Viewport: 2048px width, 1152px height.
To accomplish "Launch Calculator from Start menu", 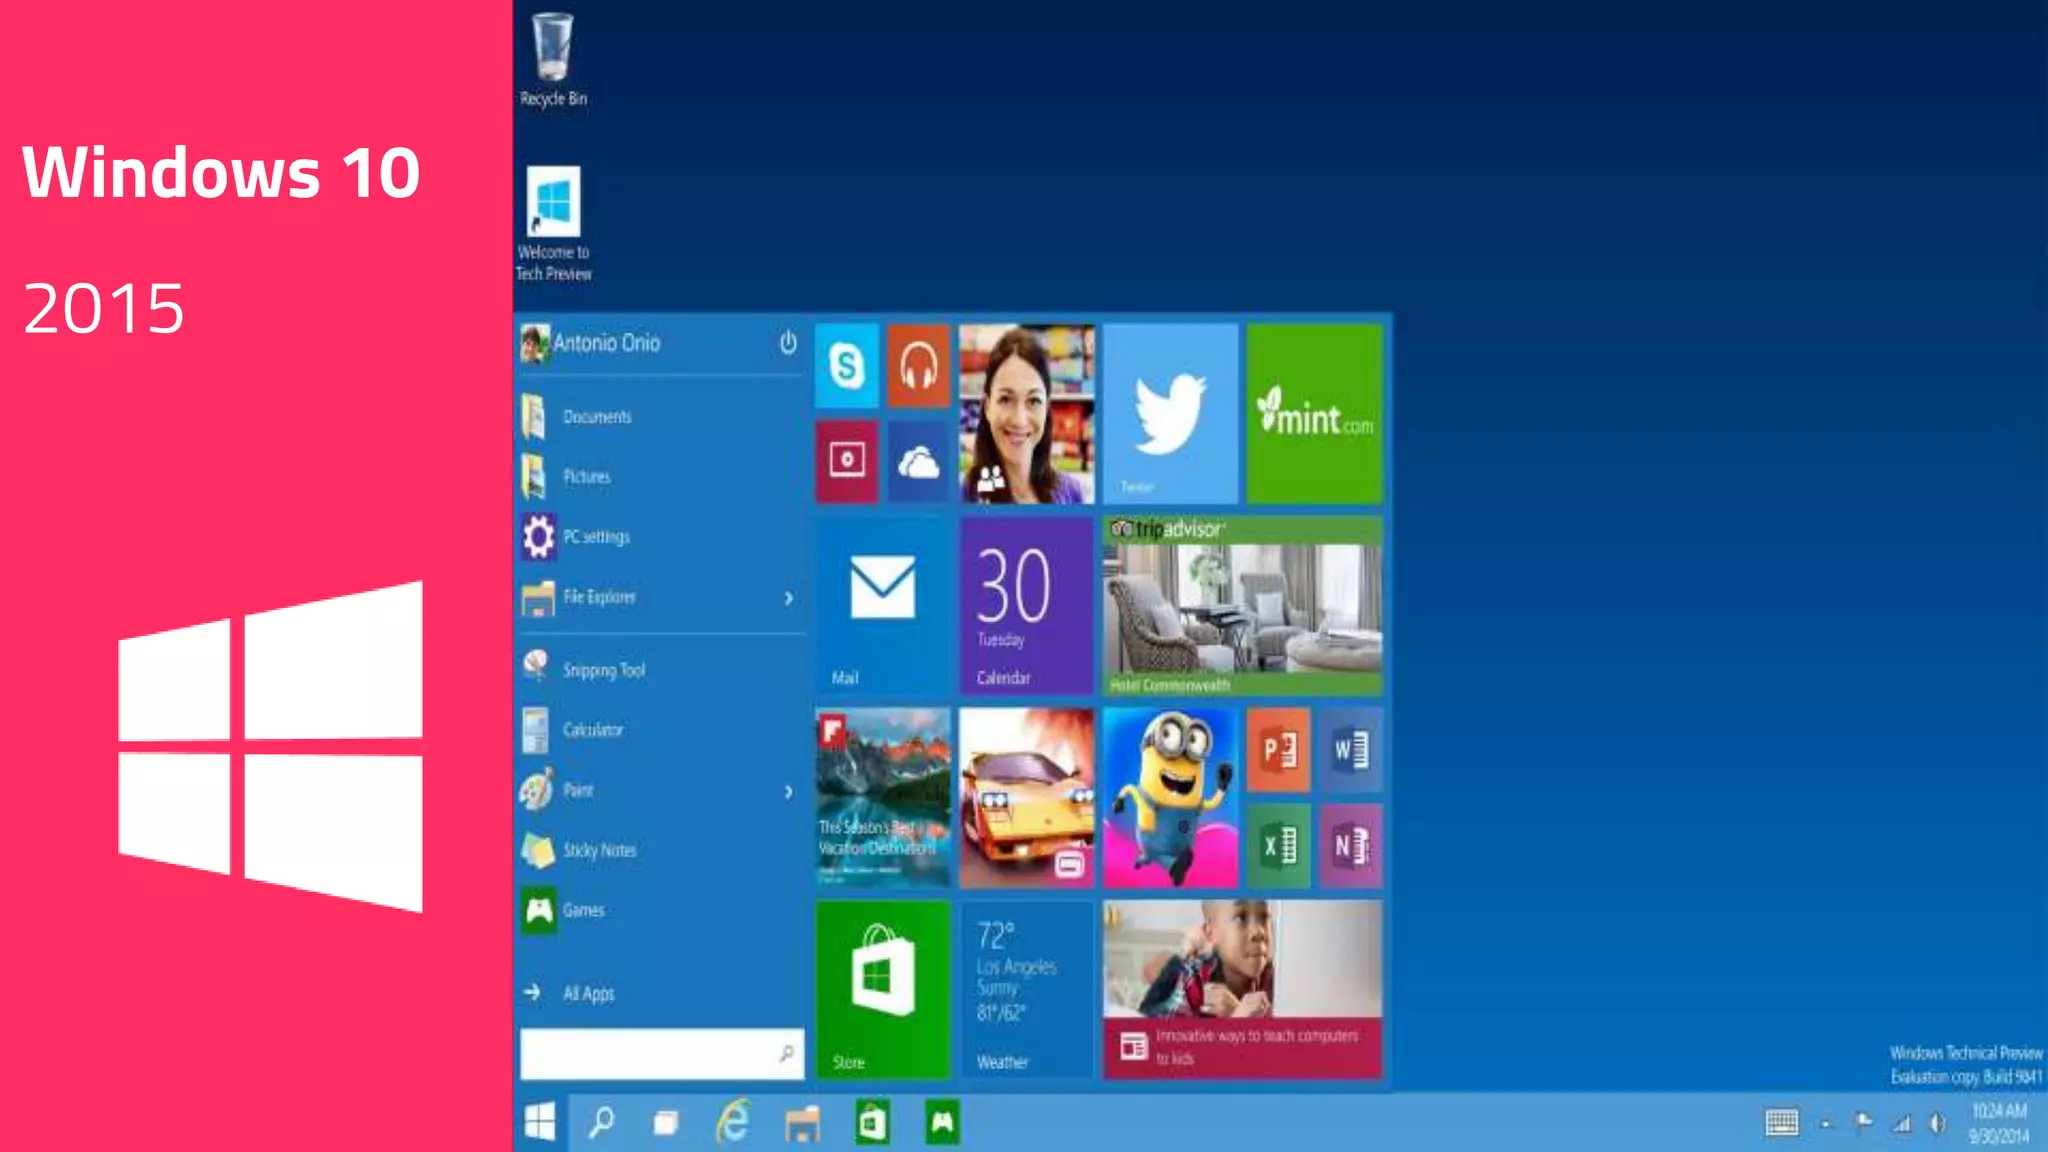I will (662, 730).
